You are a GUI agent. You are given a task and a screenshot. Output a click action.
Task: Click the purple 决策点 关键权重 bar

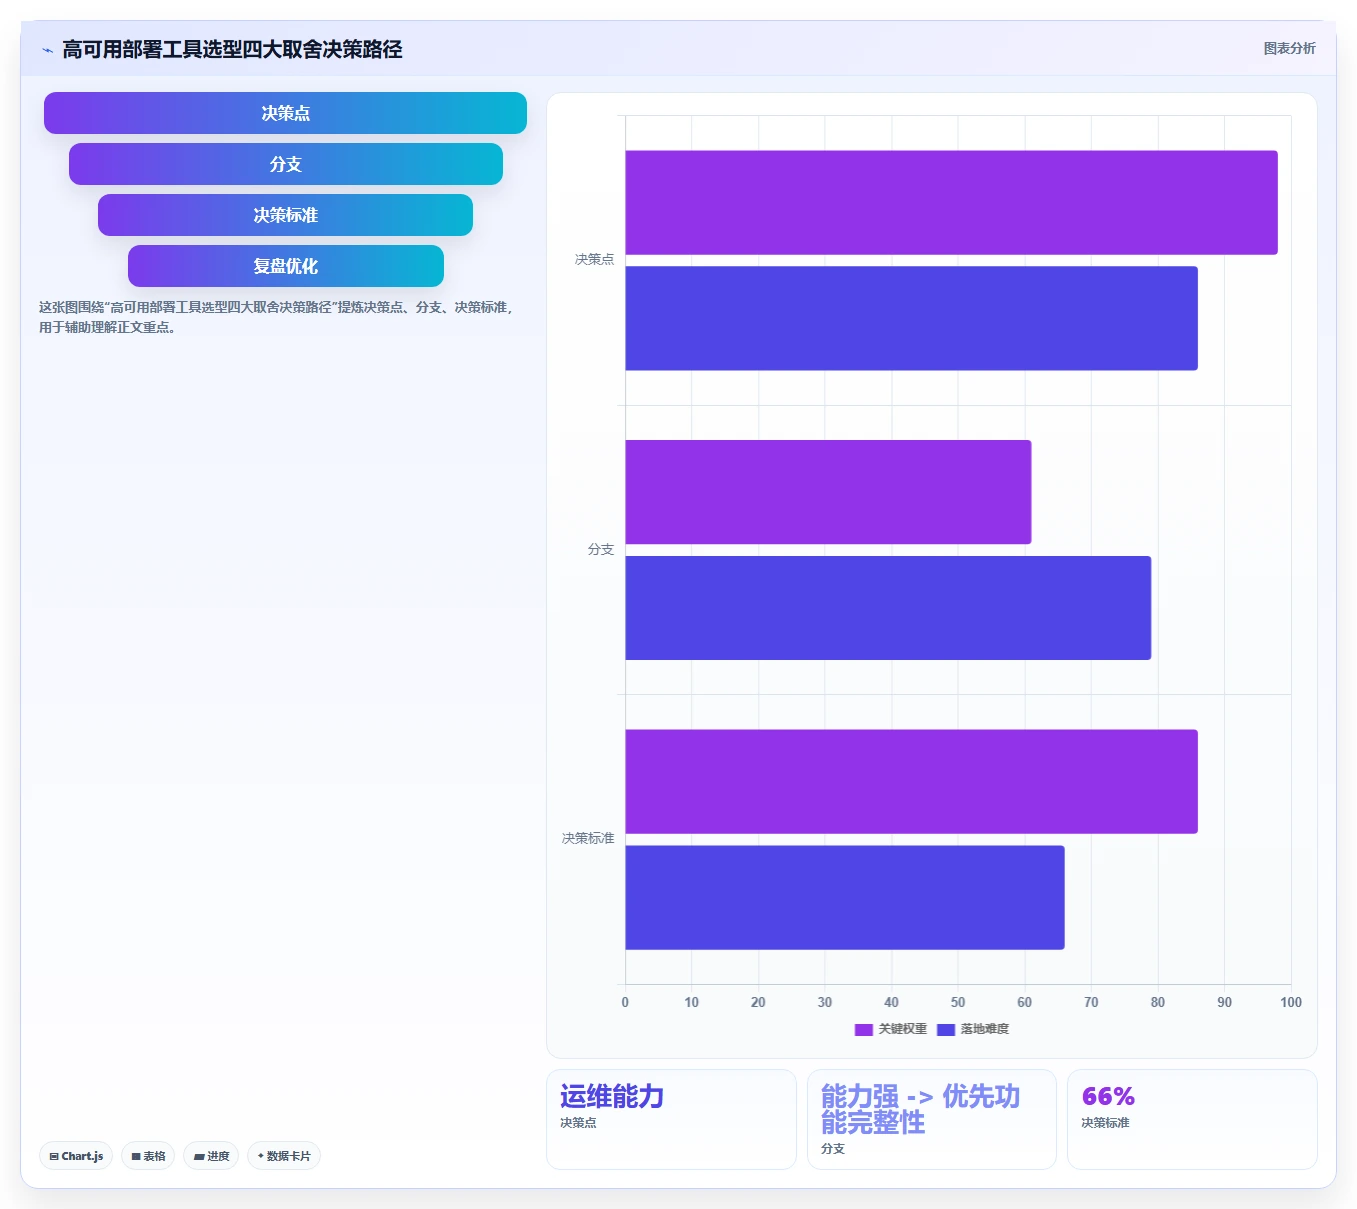coord(951,203)
